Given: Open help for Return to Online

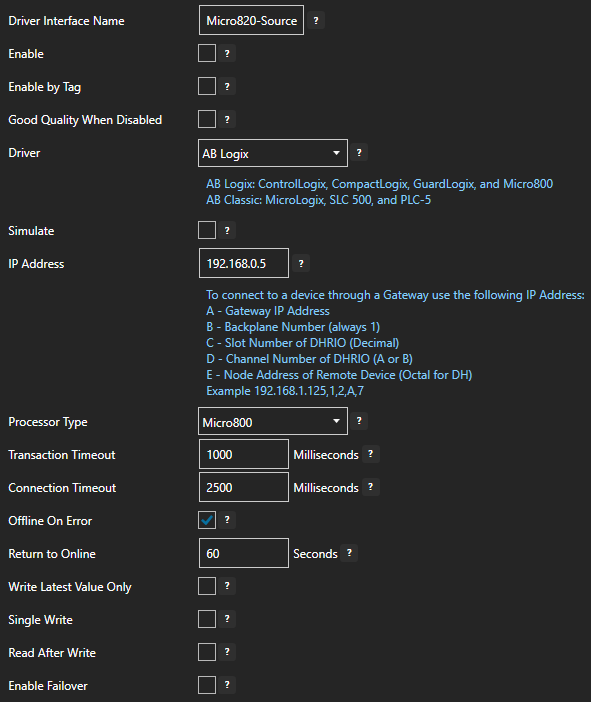Looking at the screenshot, I should click(349, 553).
